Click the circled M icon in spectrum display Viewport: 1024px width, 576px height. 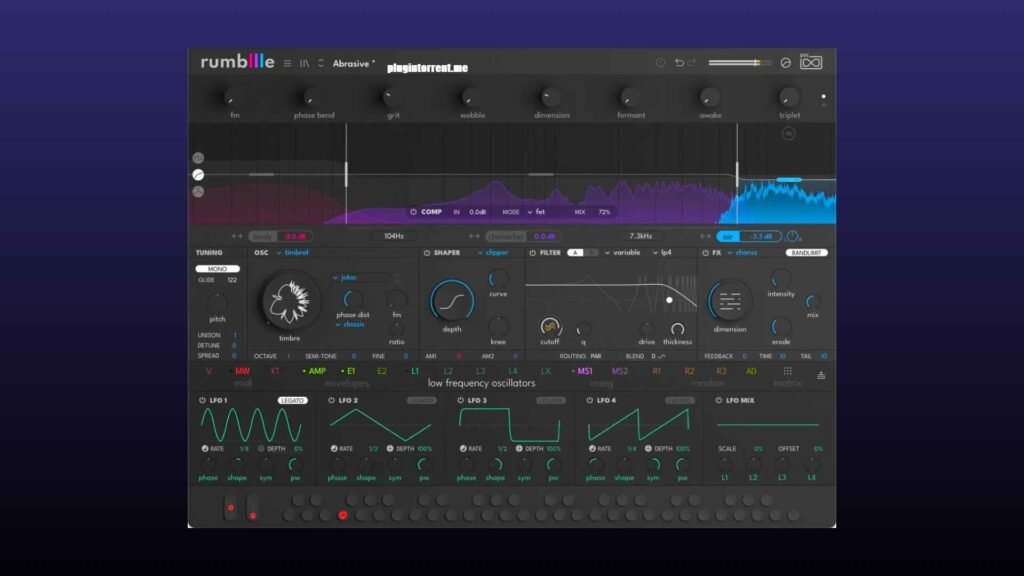788,134
